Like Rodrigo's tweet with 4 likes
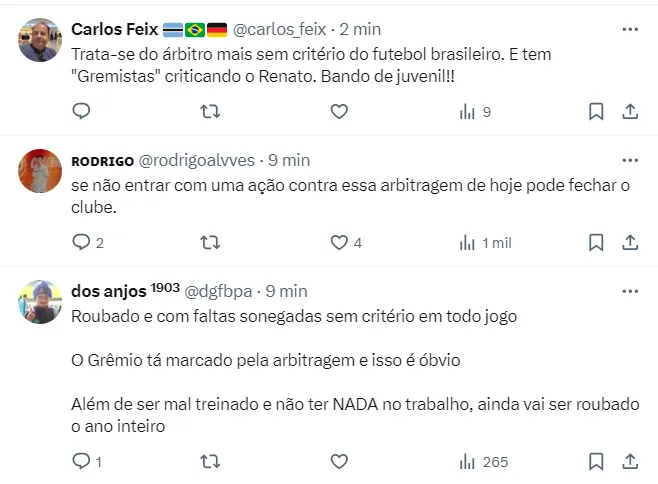This screenshot has height=484, width=658. 339,242
